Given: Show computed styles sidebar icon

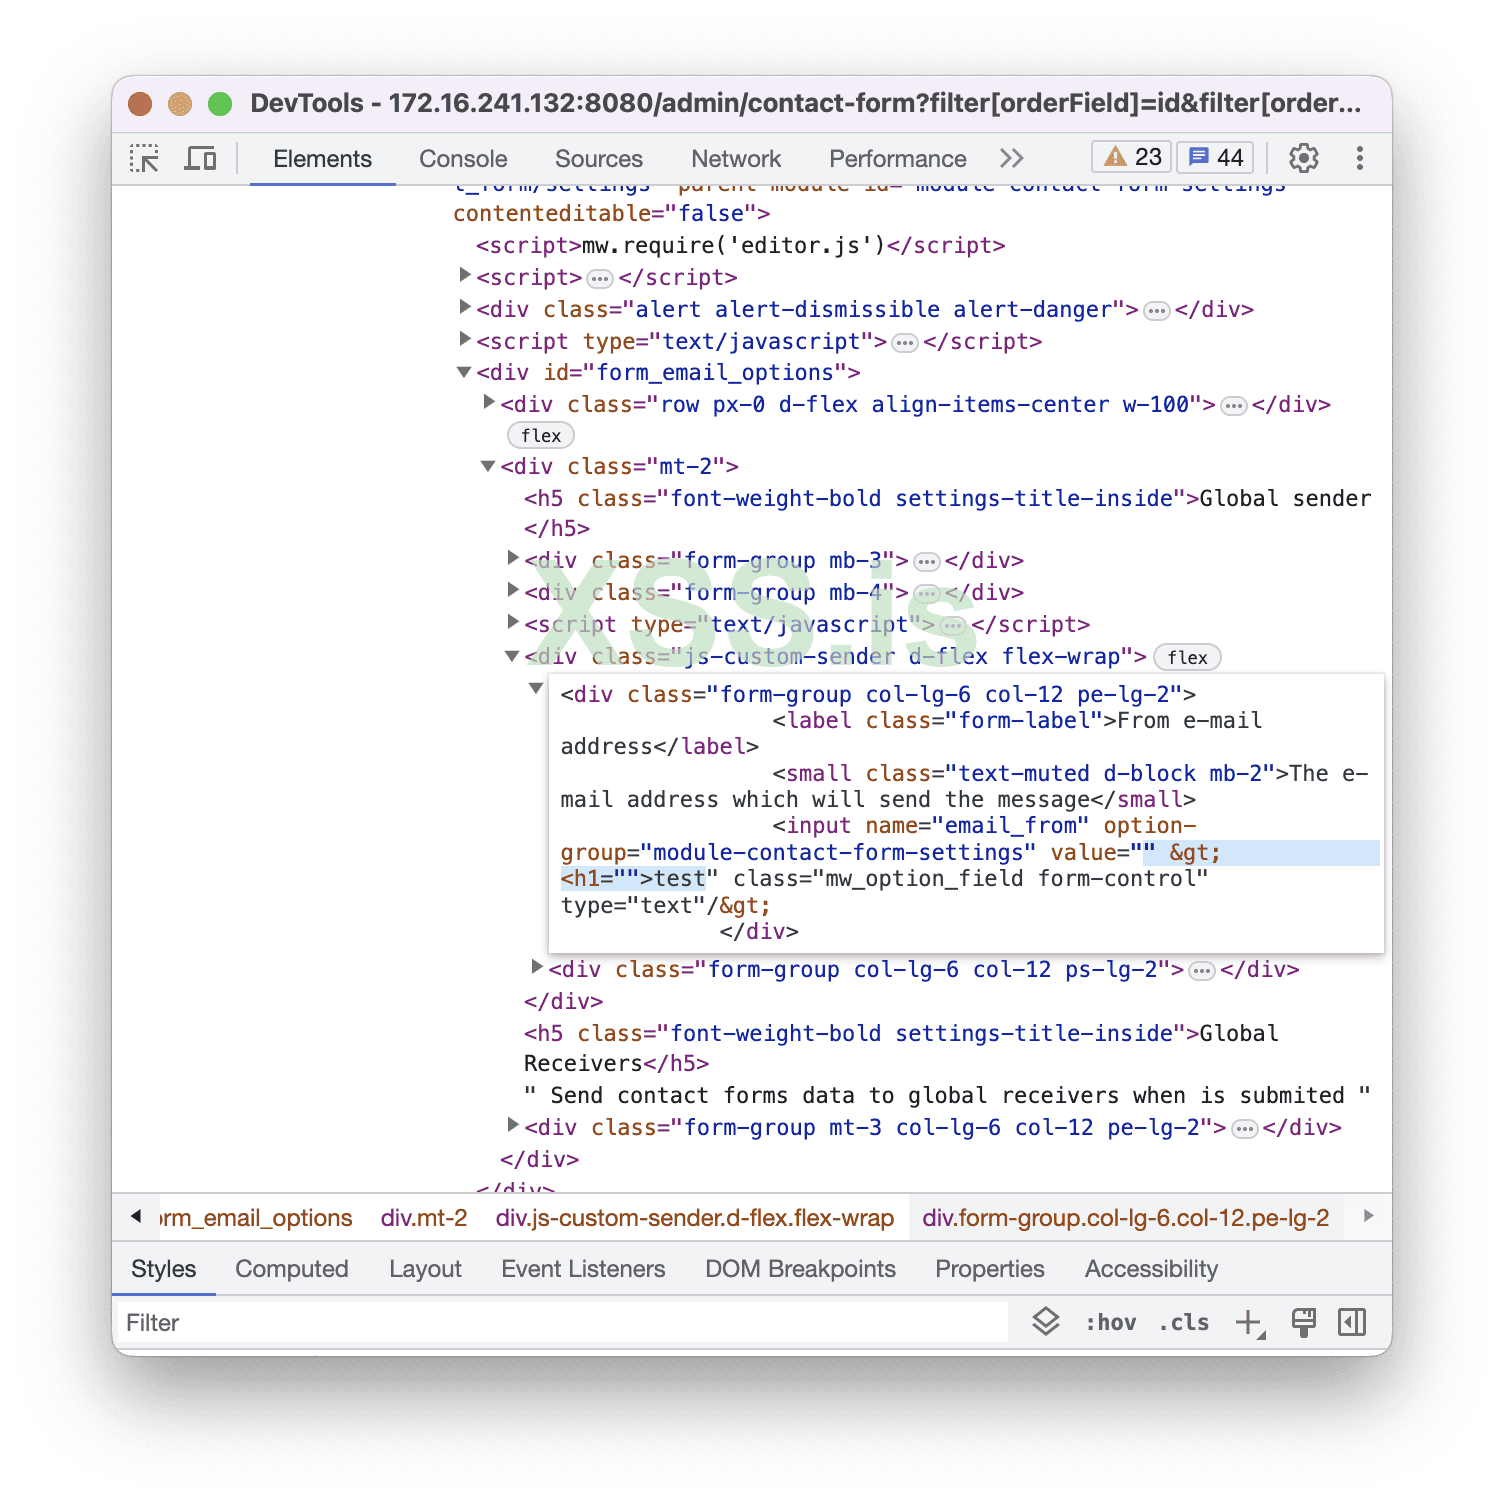Looking at the screenshot, I should [1352, 1322].
